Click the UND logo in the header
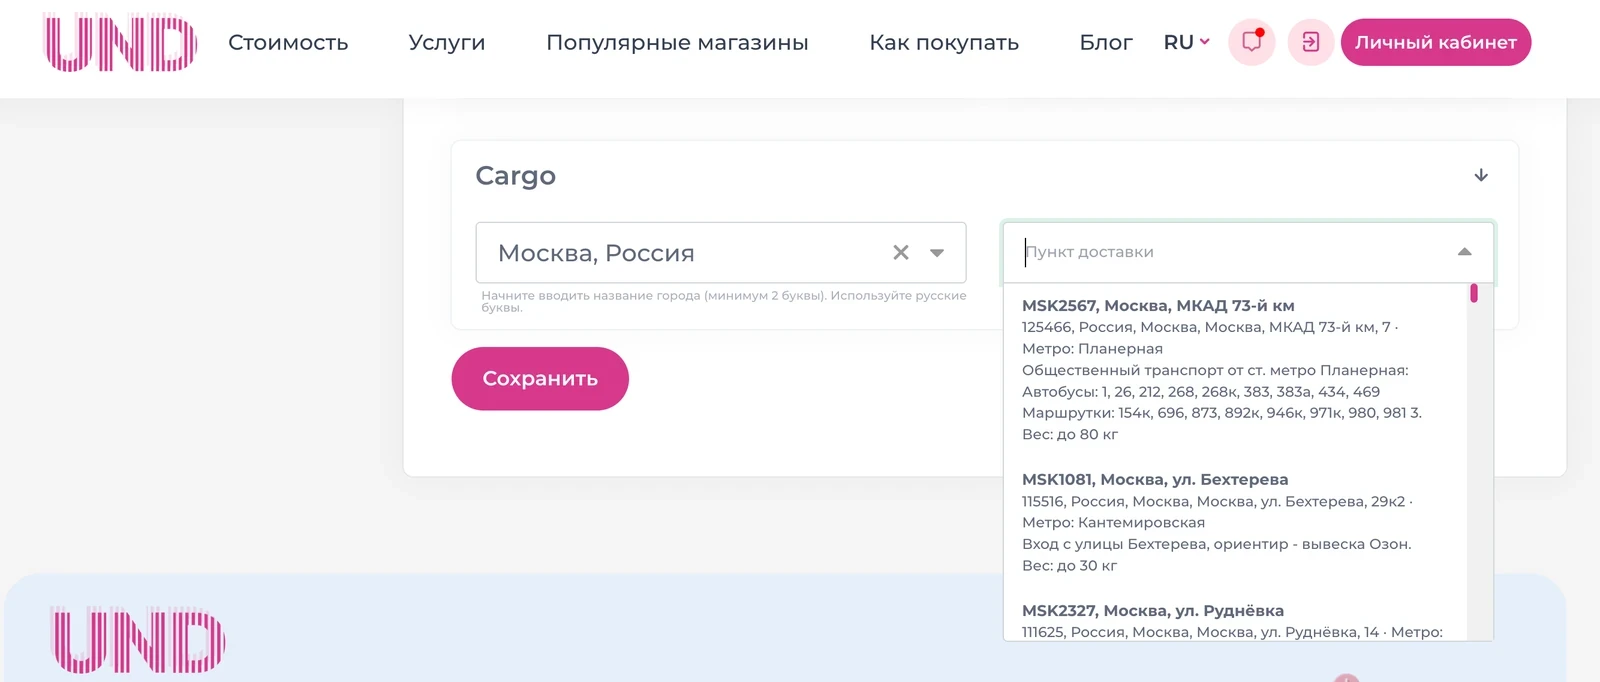1600x682 pixels. [120, 43]
